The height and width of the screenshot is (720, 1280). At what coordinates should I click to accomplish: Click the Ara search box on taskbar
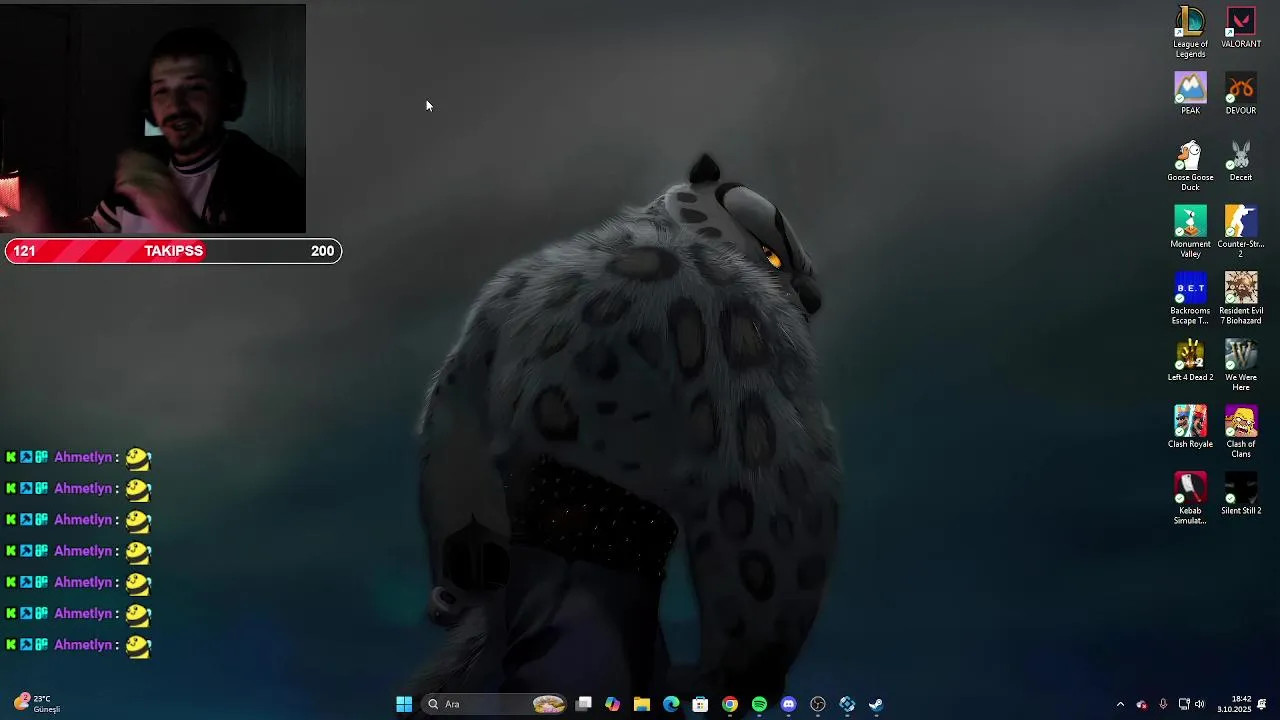click(496, 704)
